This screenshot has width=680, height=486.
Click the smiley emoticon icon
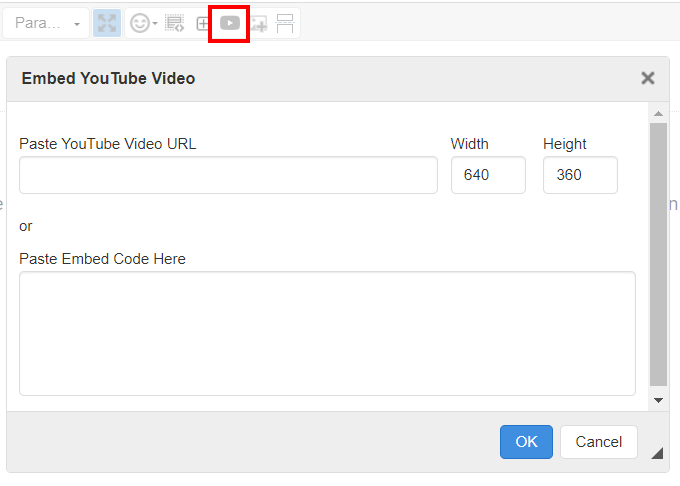pyautogui.click(x=139, y=23)
